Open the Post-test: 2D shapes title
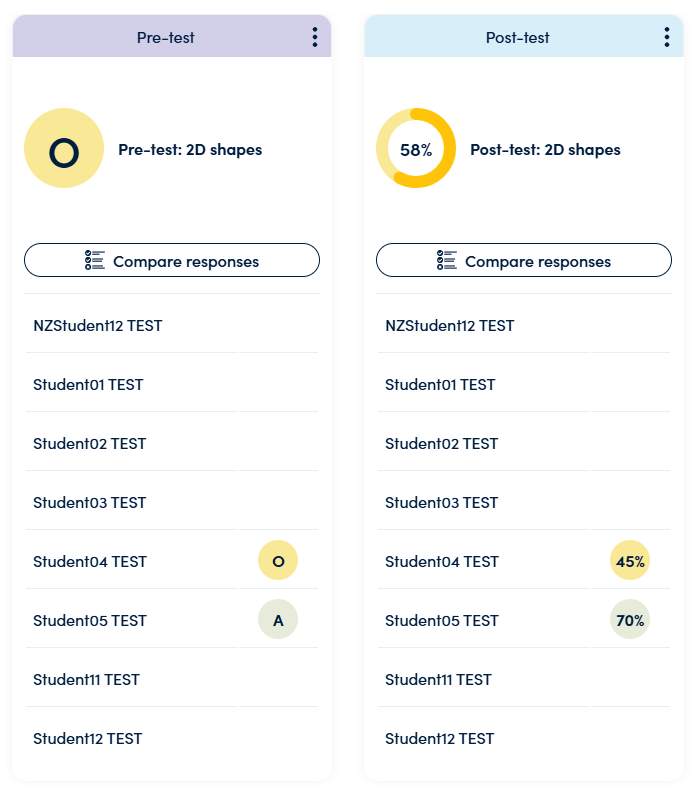 pyautogui.click(x=545, y=150)
